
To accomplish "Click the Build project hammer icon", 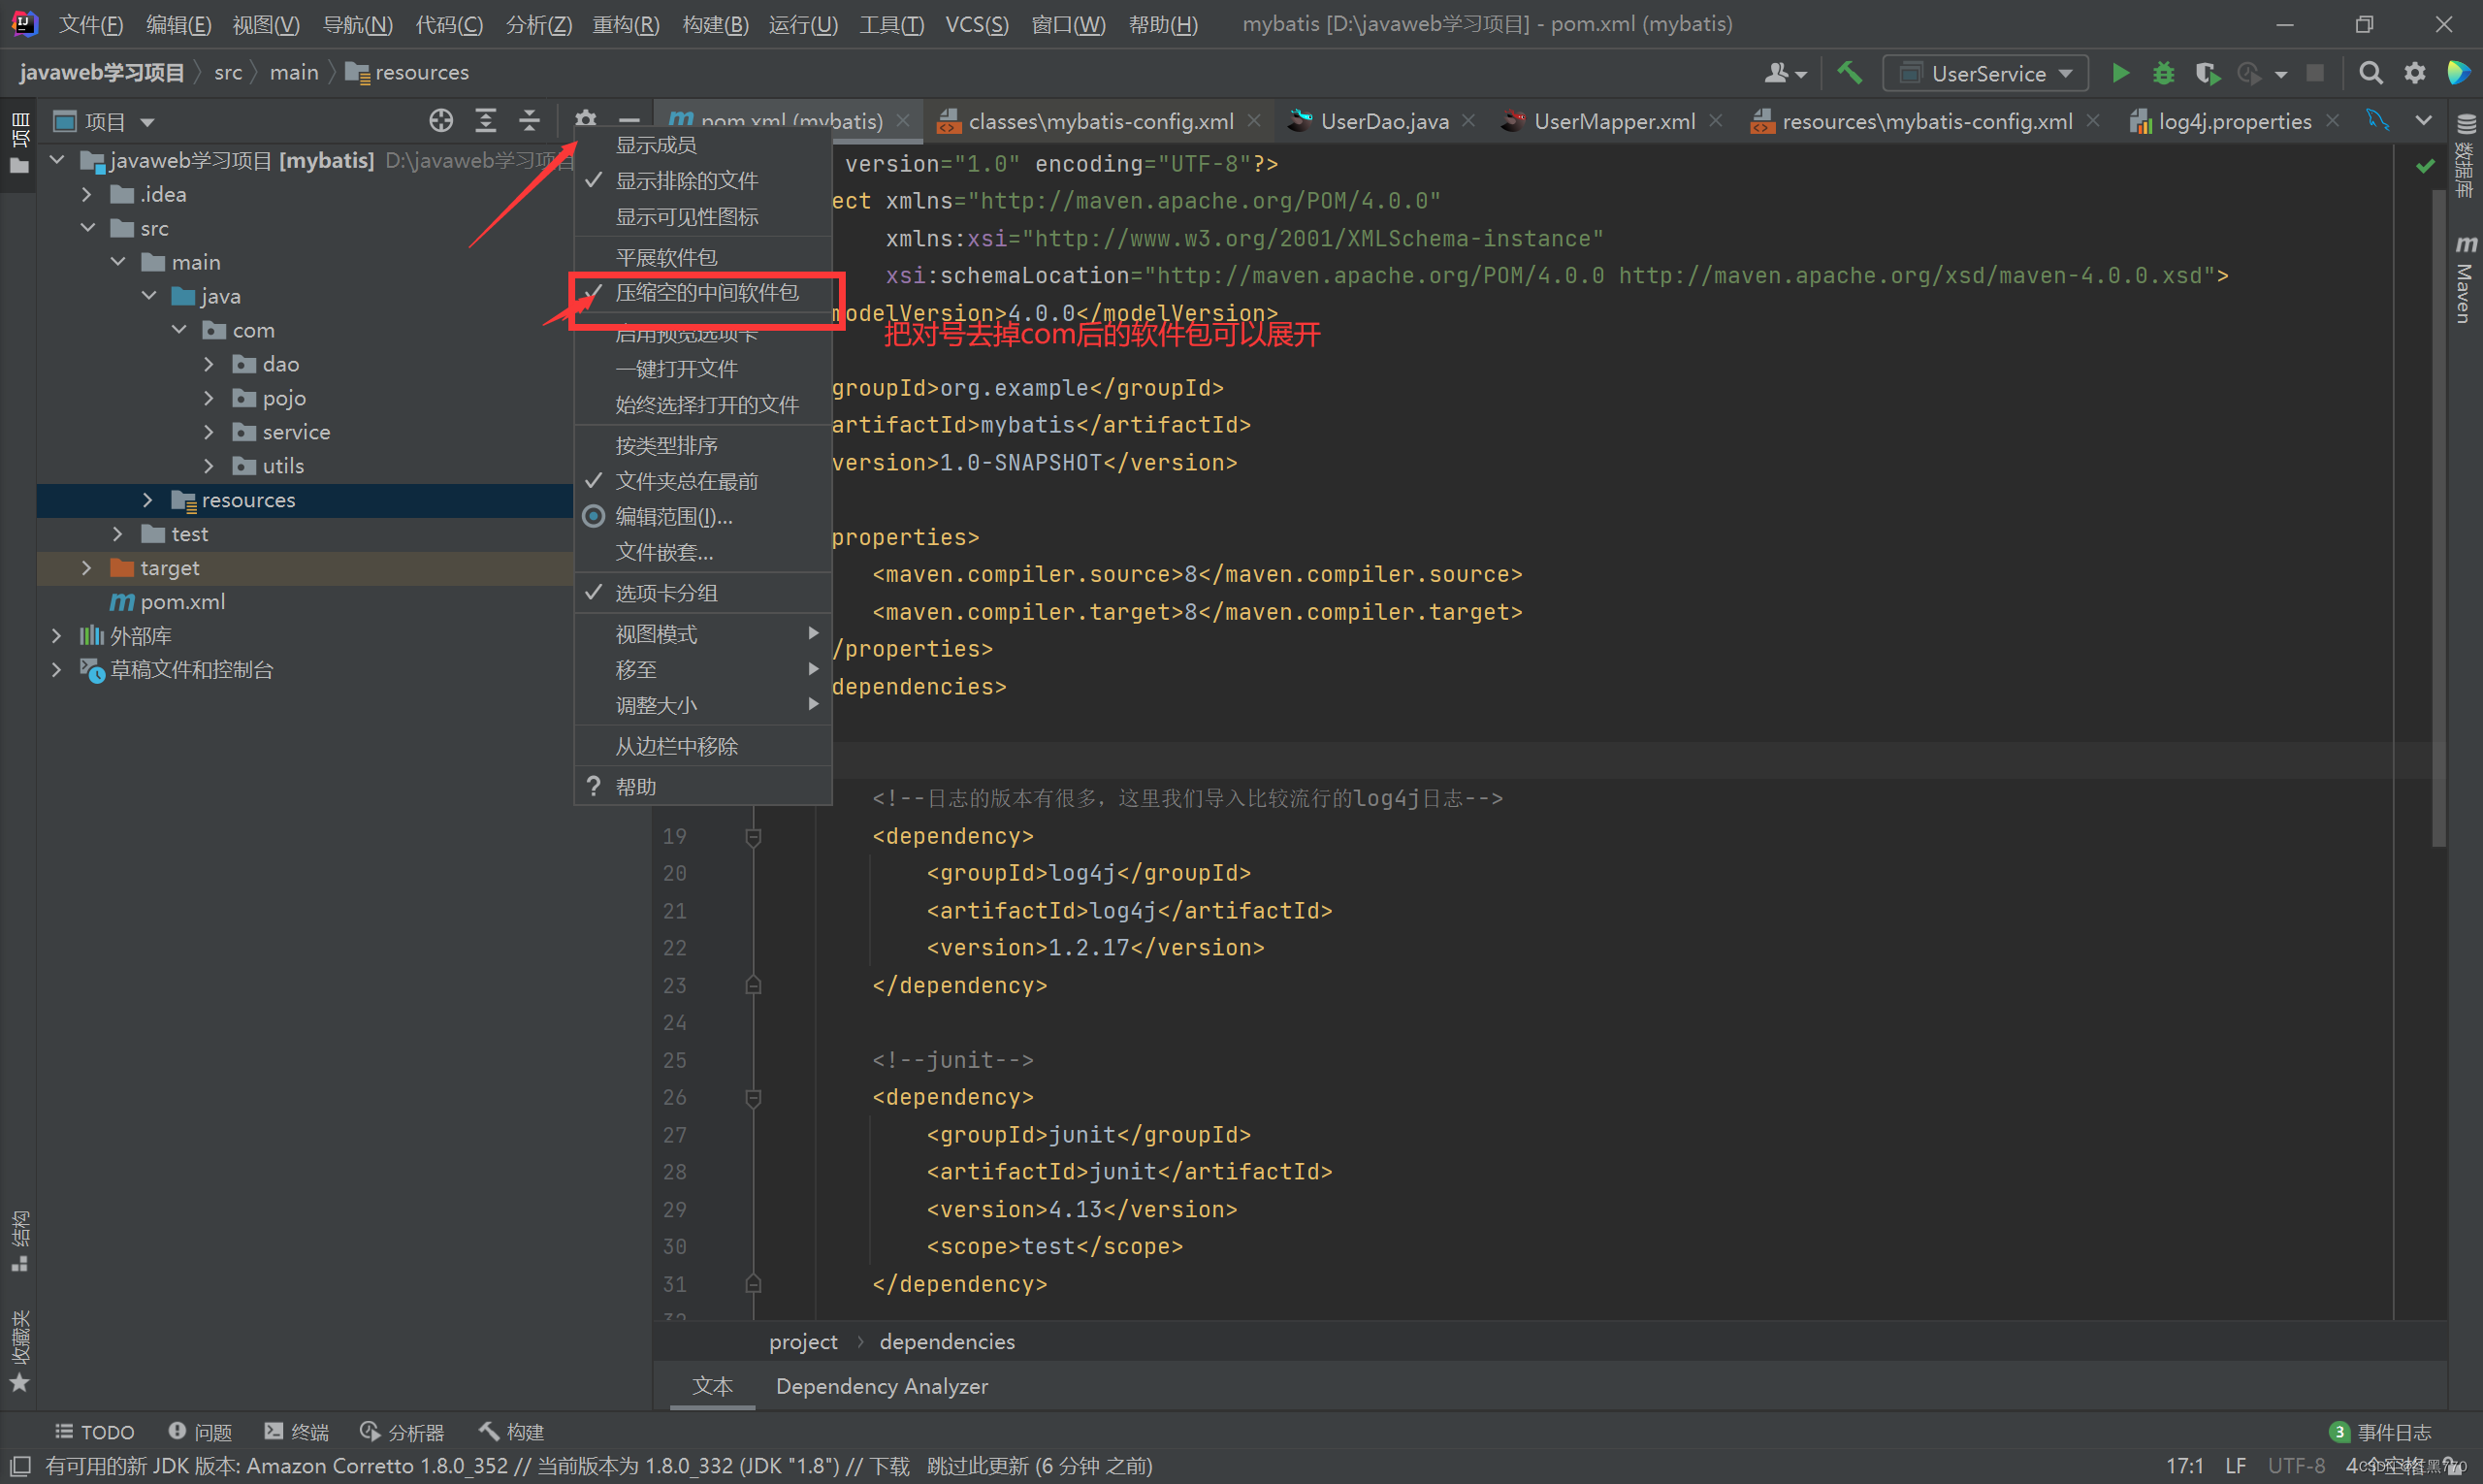I will click(x=1849, y=73).
